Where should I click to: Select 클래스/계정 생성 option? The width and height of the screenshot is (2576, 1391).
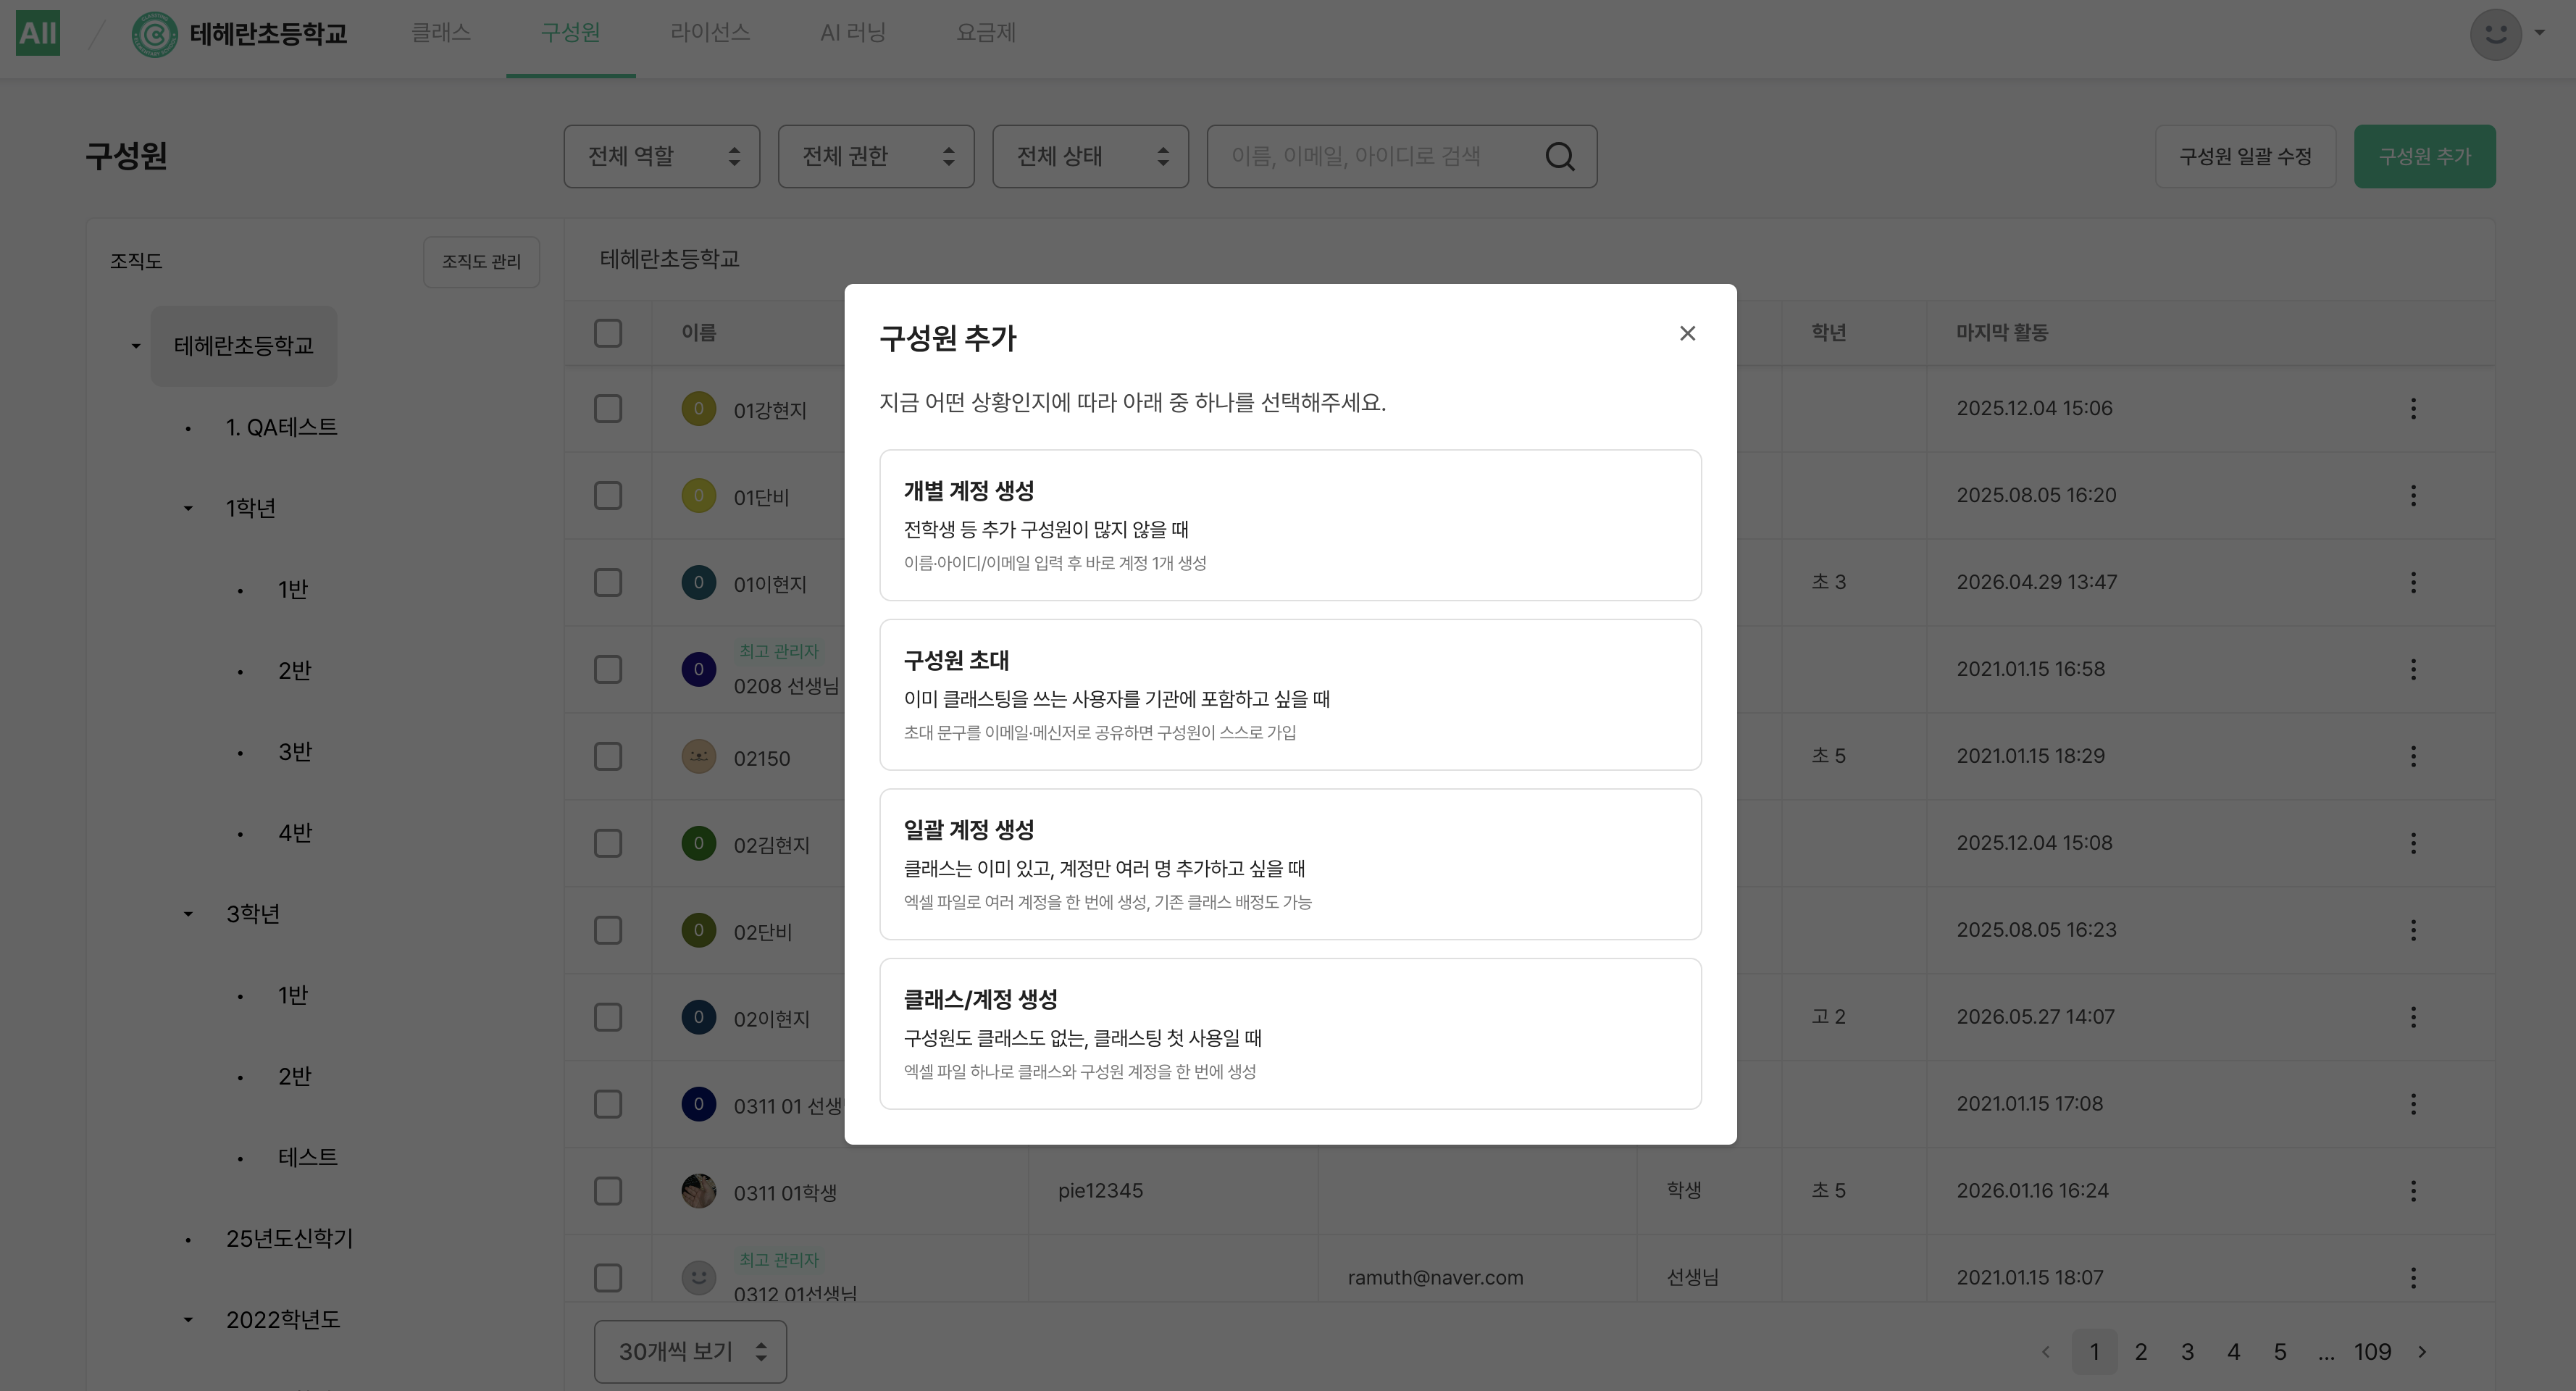(1290, 1033)
